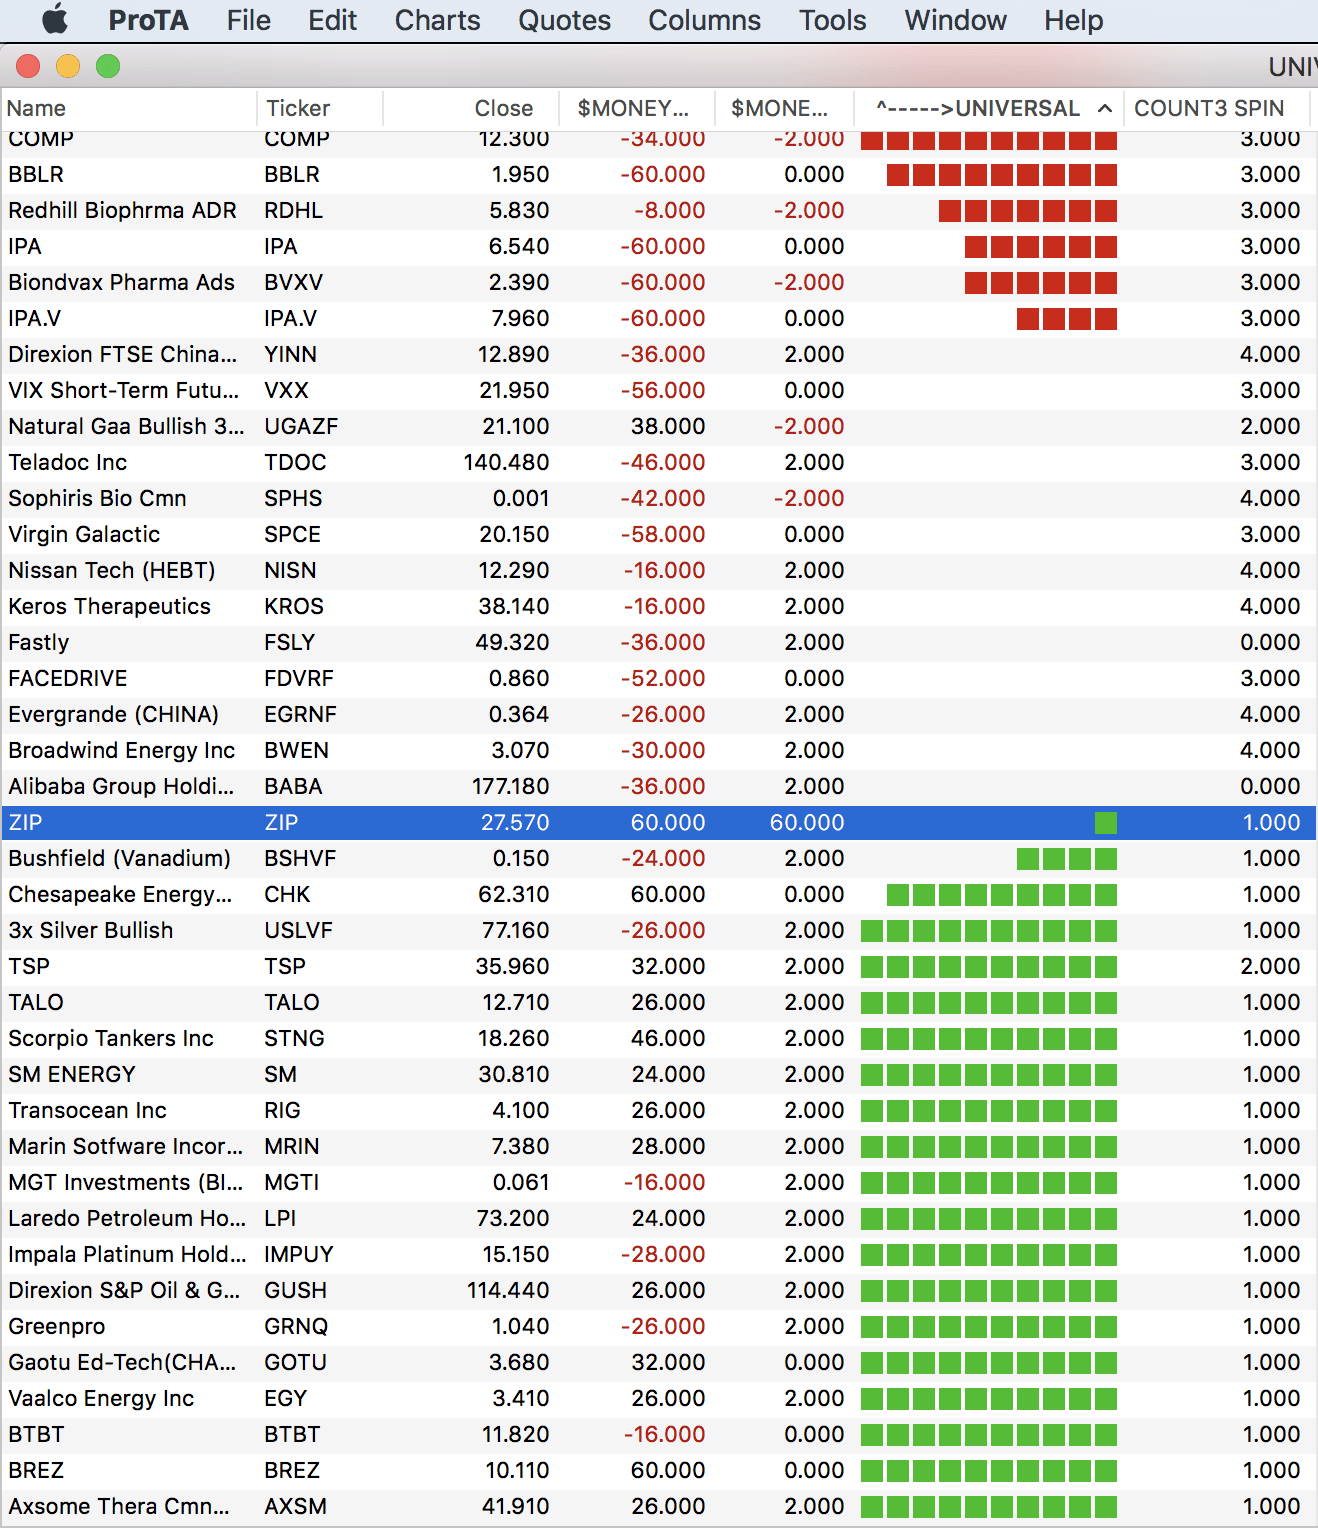
Task: Close the watchlist window
Action: pyautogui.click(x=28, y=66)
